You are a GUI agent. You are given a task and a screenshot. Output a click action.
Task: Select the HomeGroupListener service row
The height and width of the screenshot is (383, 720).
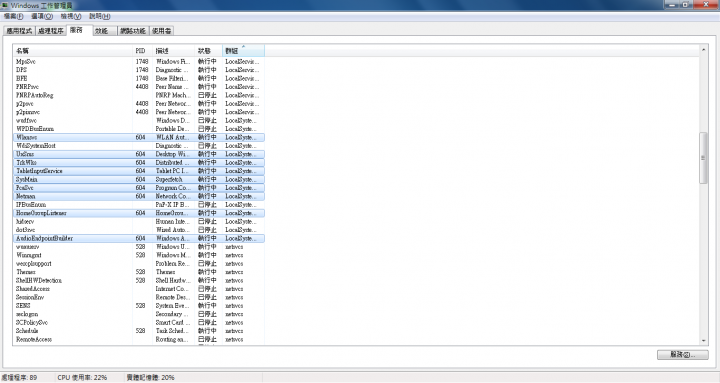(139, 213)
